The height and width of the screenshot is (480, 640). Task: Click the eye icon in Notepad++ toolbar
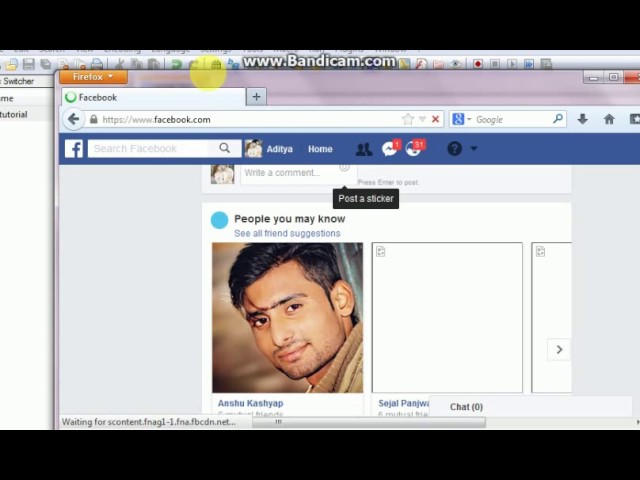coord(456,64)
